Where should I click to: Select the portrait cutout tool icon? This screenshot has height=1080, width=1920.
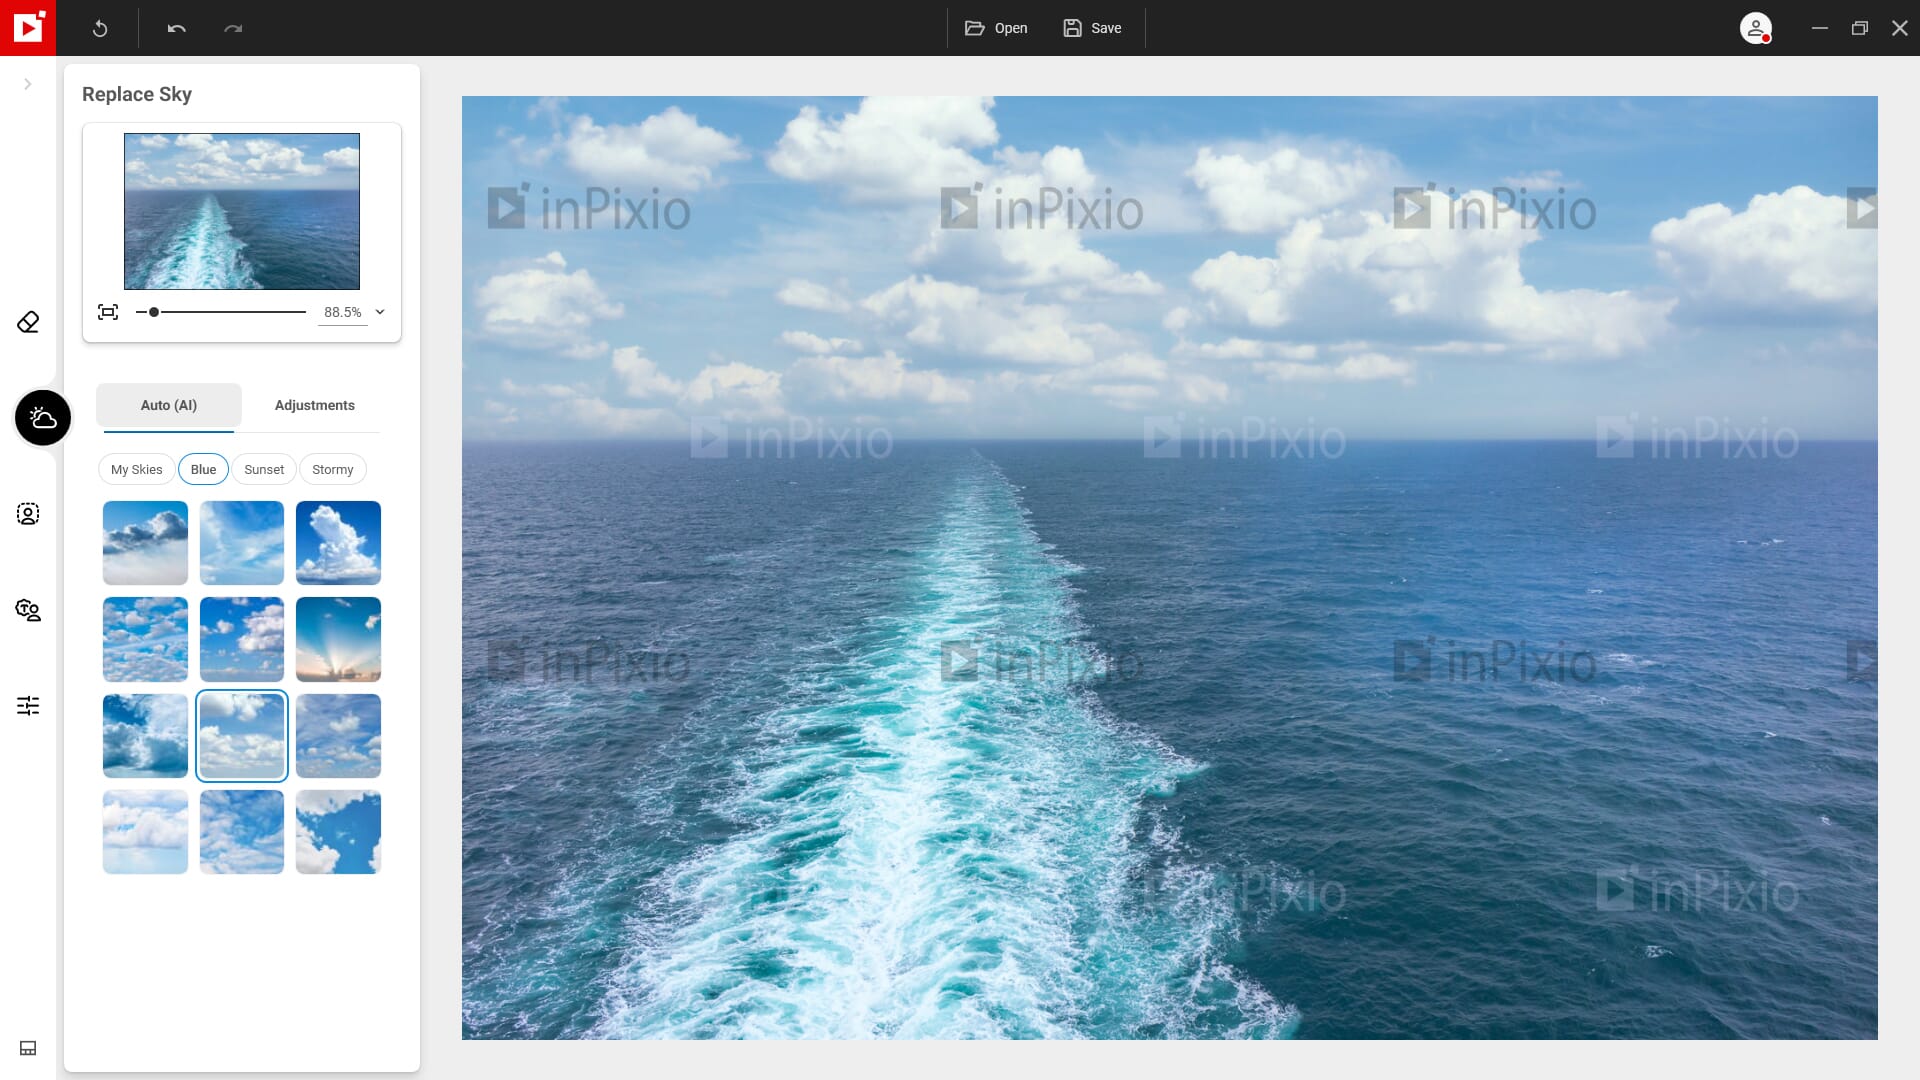[28, 514]
